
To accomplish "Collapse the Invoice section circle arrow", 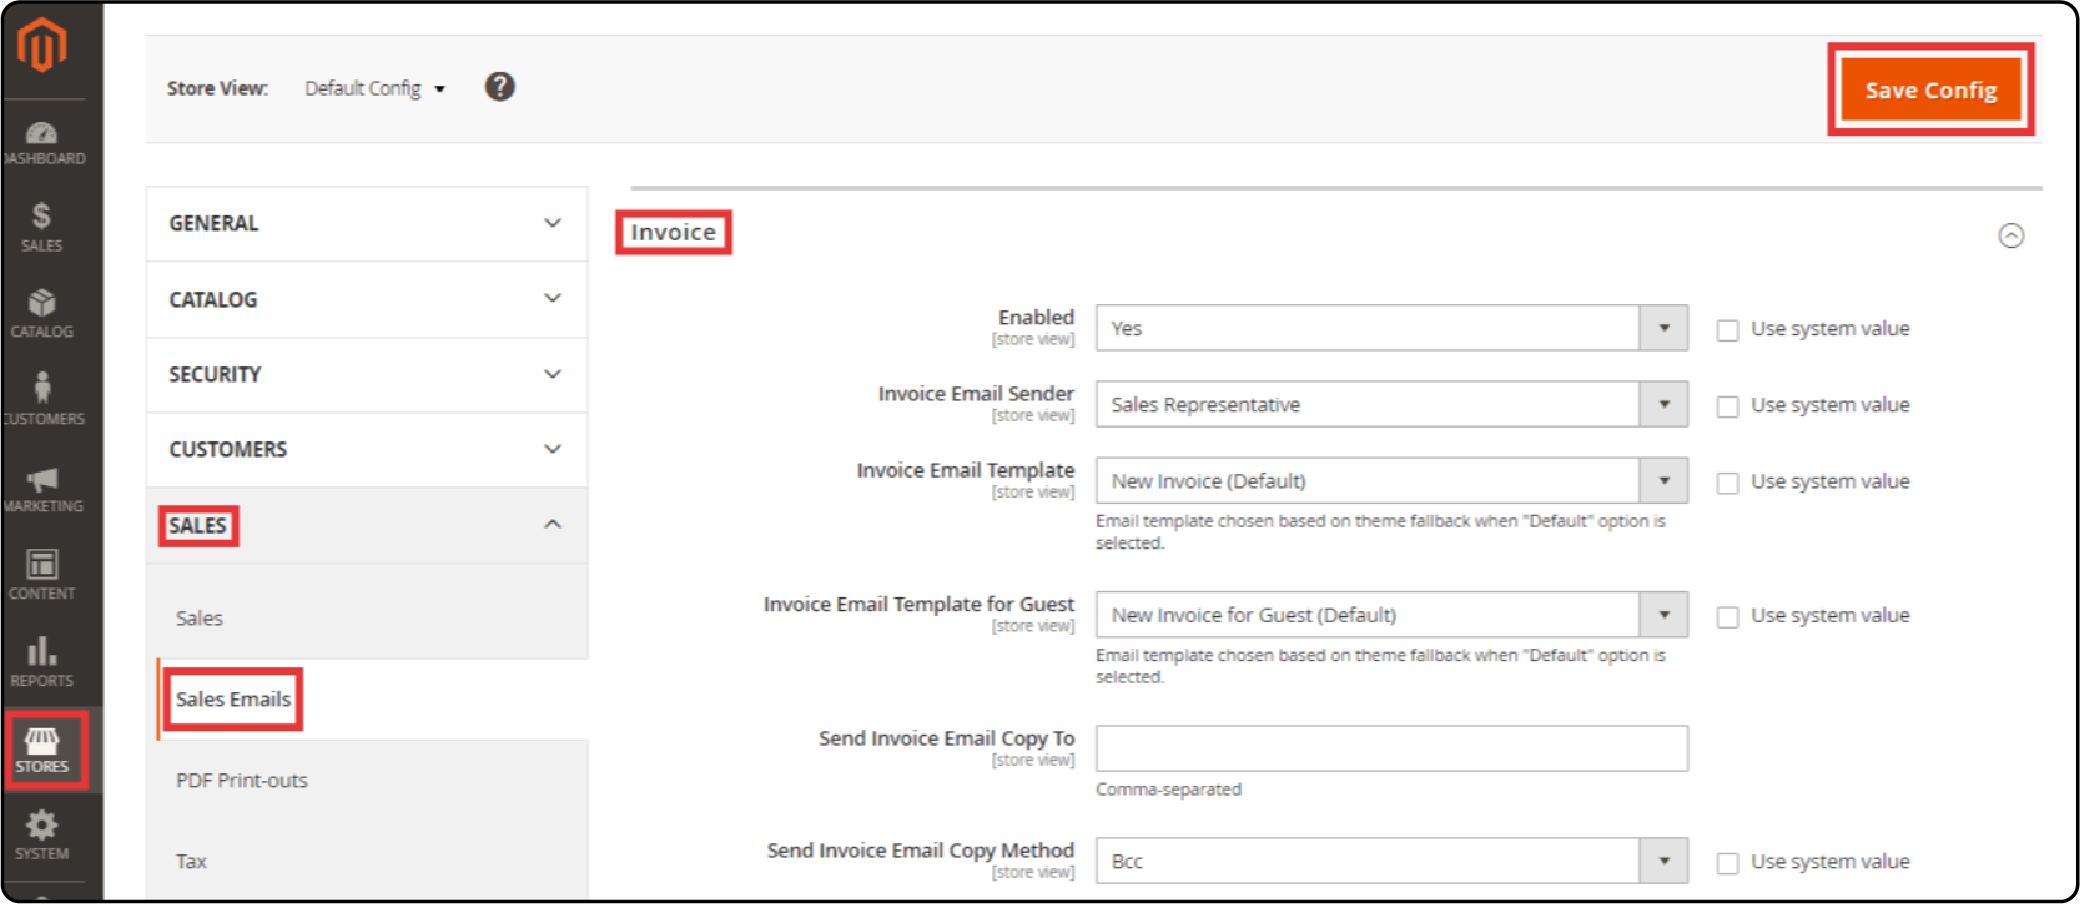I will pos(2011,235).
